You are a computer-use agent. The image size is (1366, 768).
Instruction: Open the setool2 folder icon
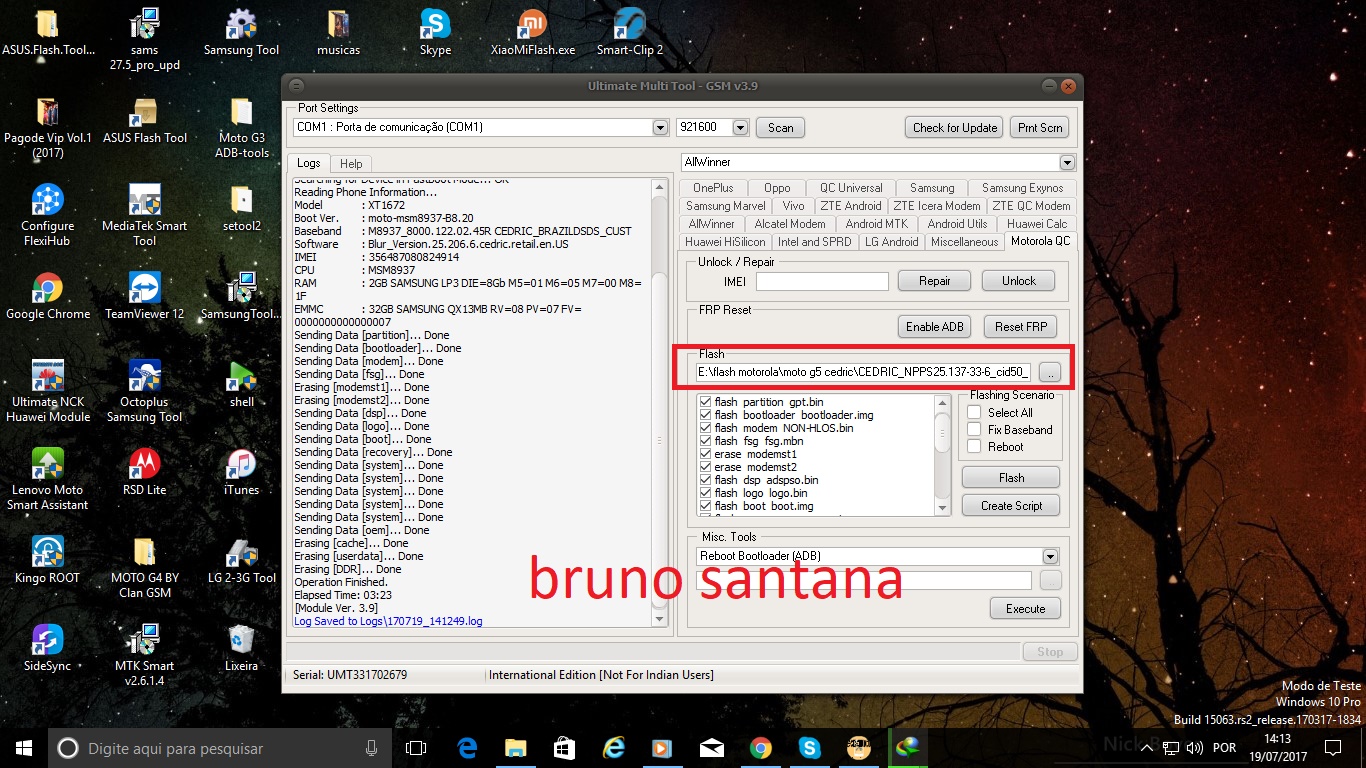tap(241, 208)
